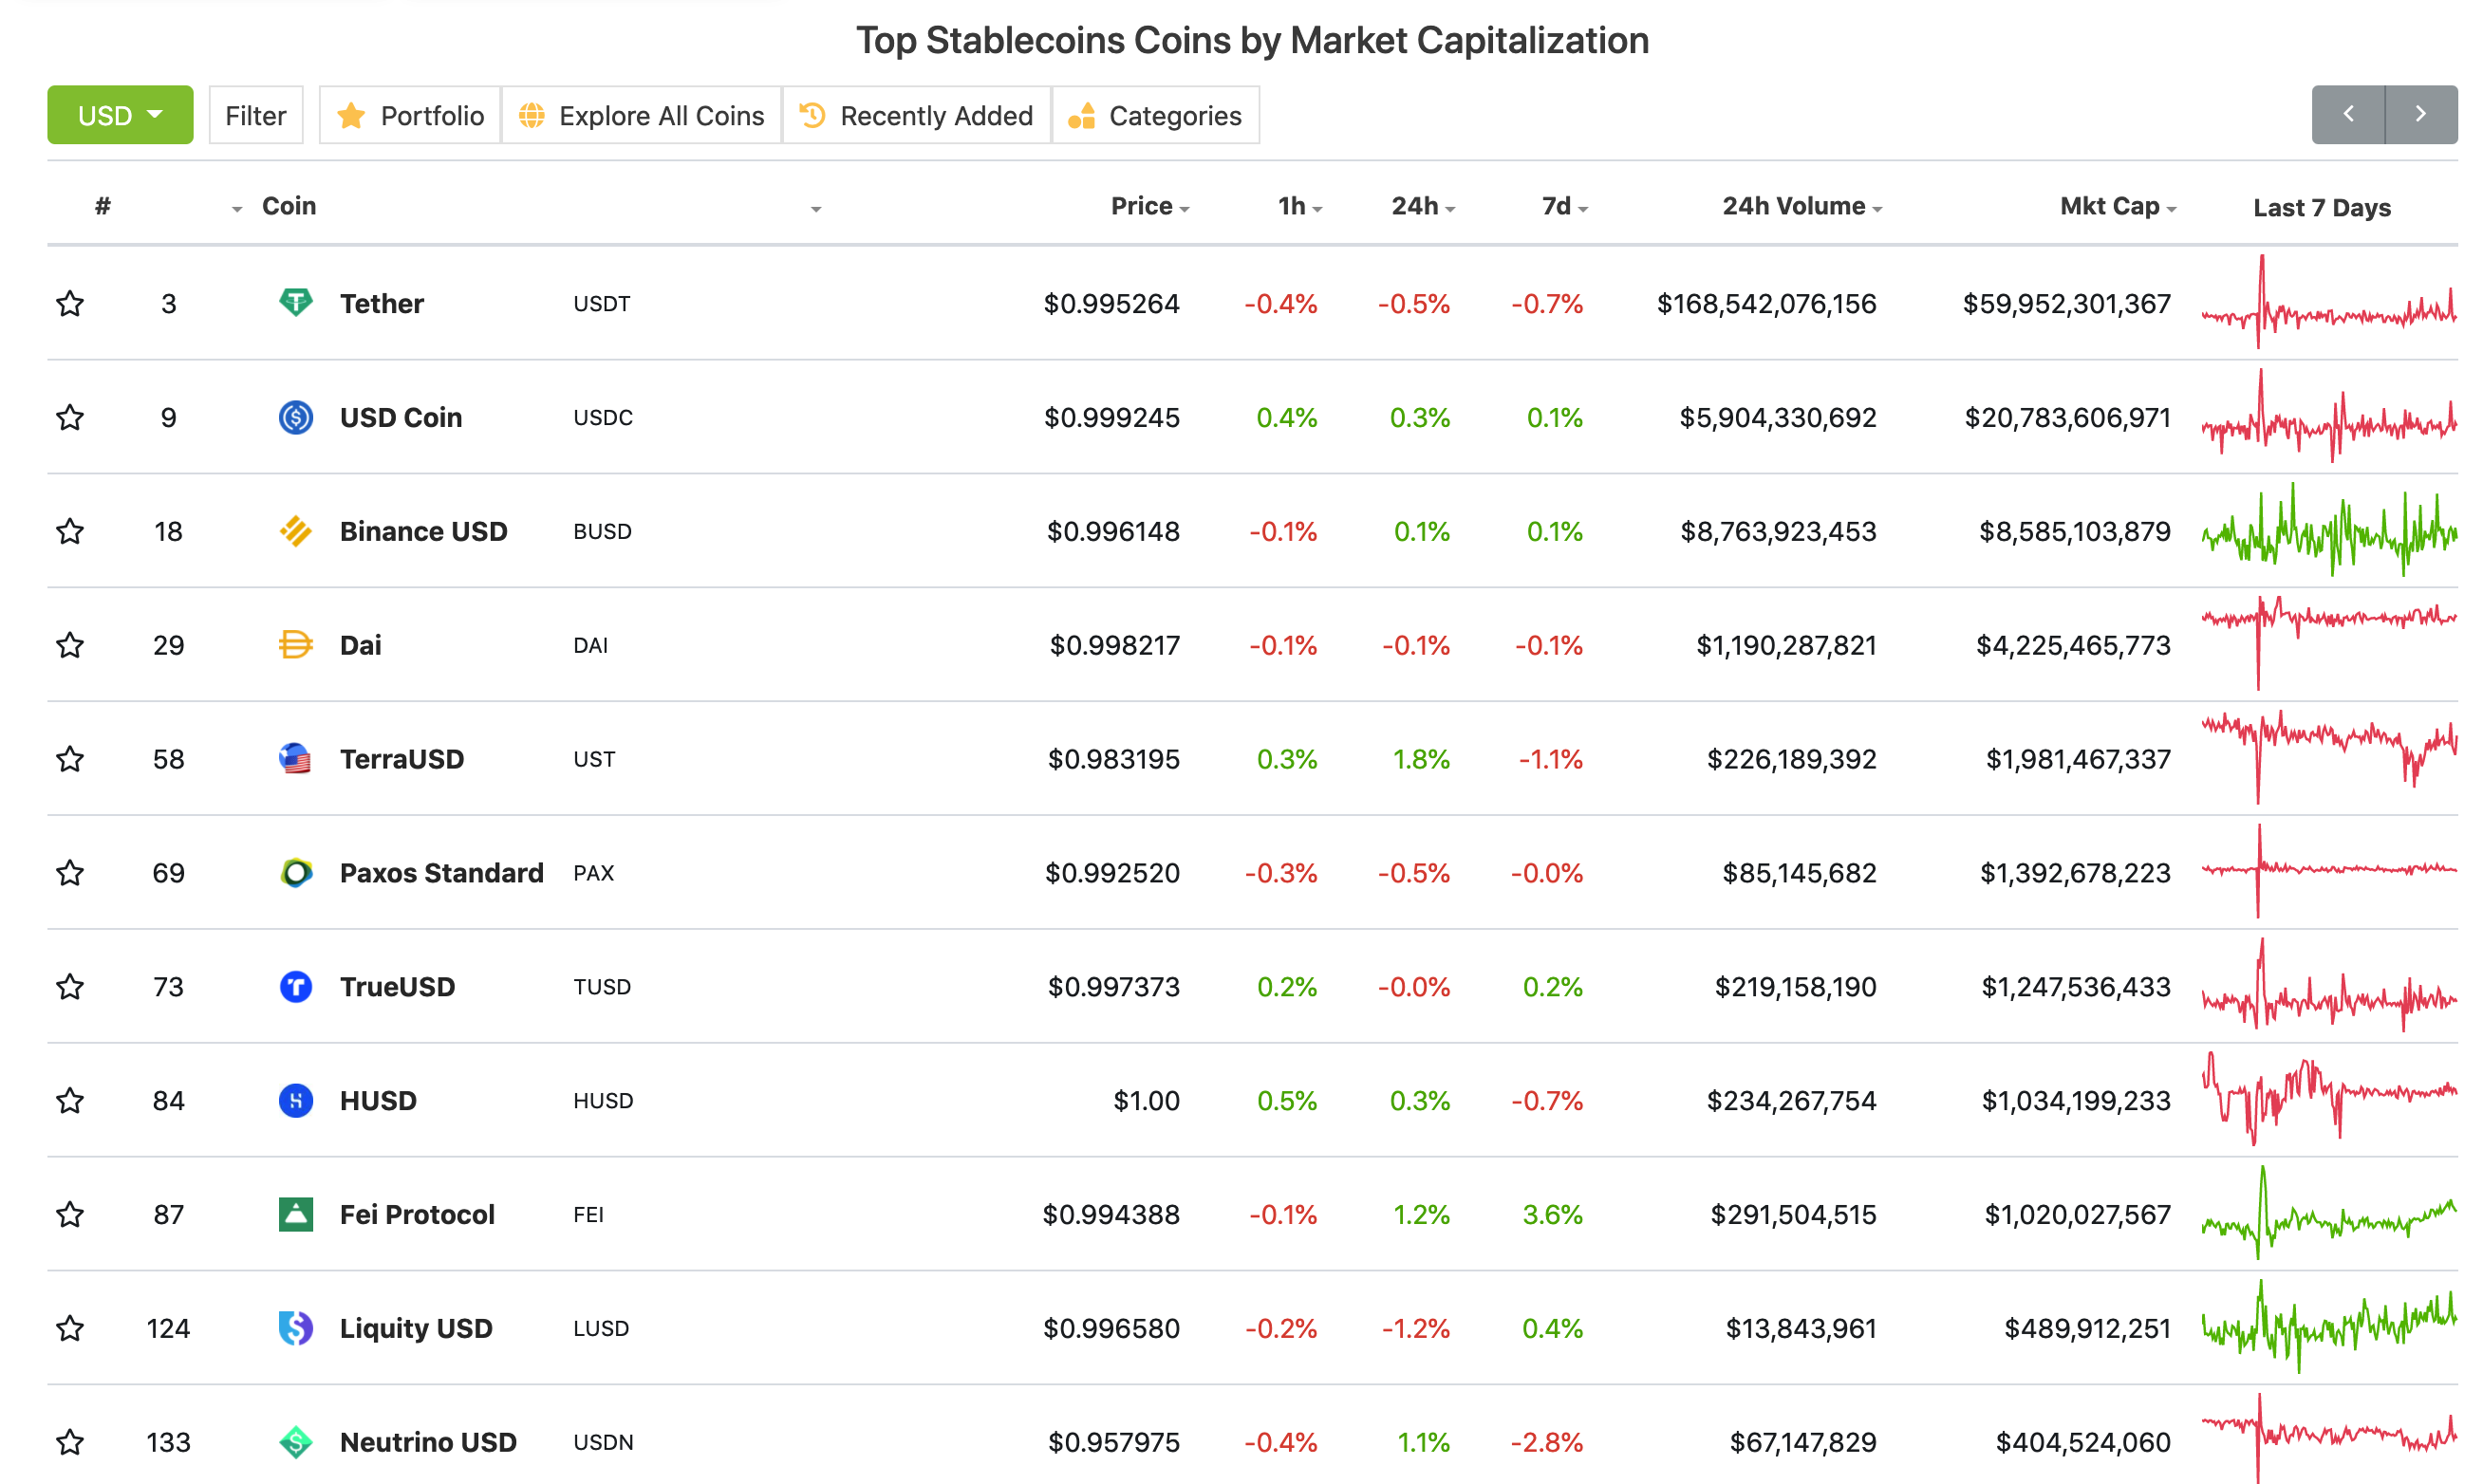Star Dai as a favorite
The height and width of the screenshot is (1484, 2483).
[x=70, y=645]
